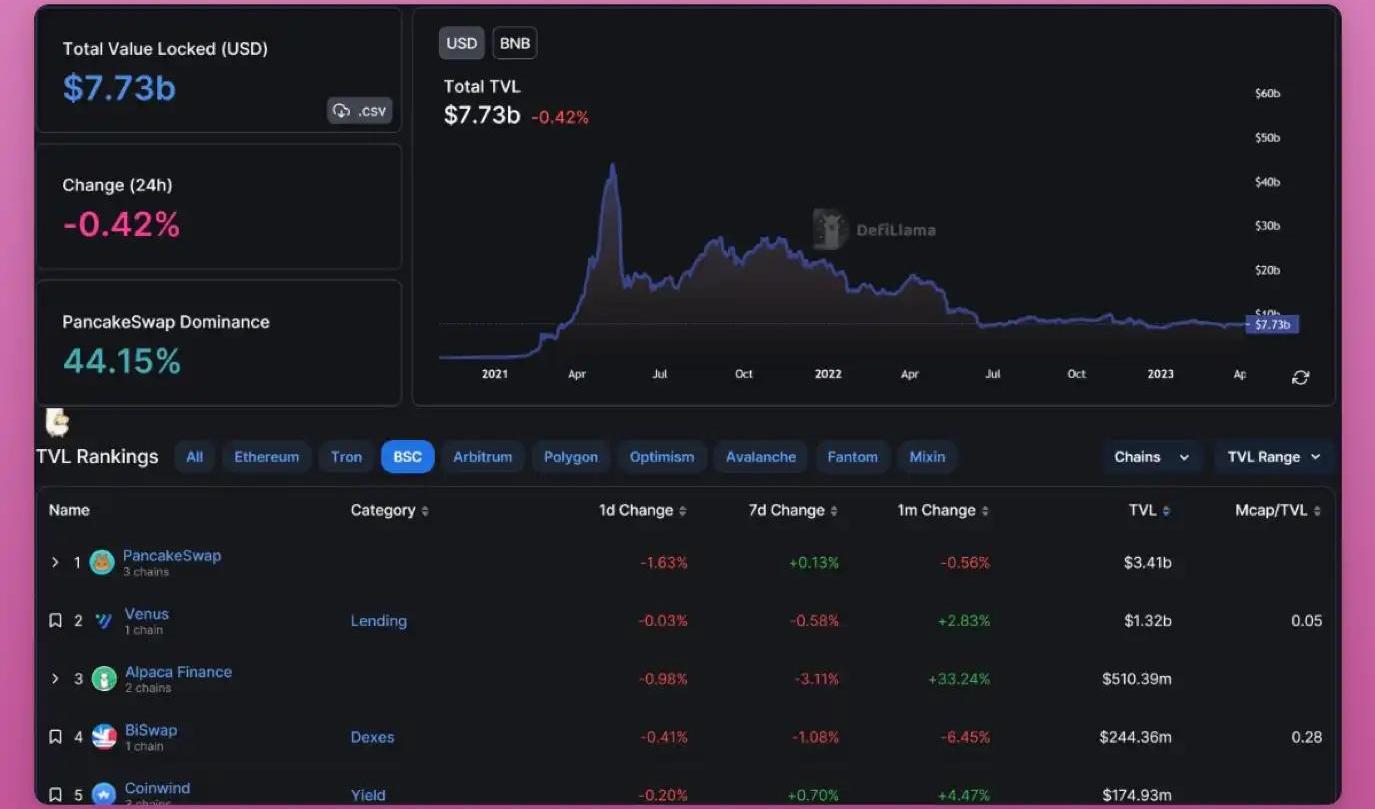Click the $7.73b chart price label

[1272, 325]
